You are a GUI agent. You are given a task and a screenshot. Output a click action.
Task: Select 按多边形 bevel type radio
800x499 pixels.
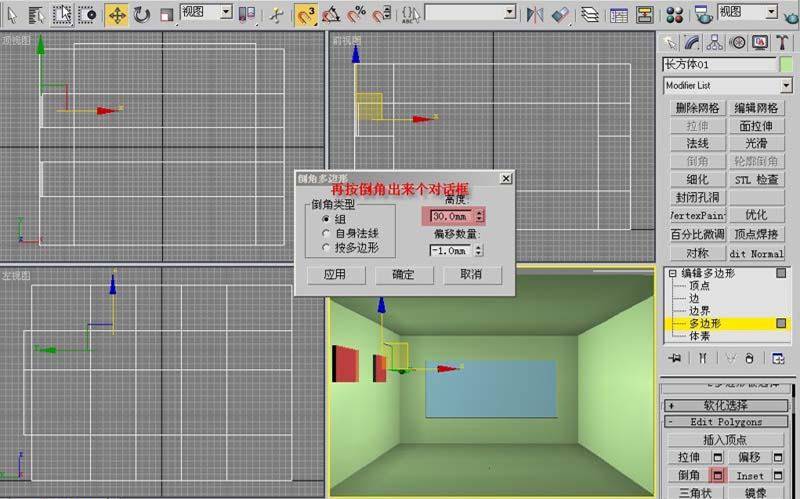pos(326,247)
